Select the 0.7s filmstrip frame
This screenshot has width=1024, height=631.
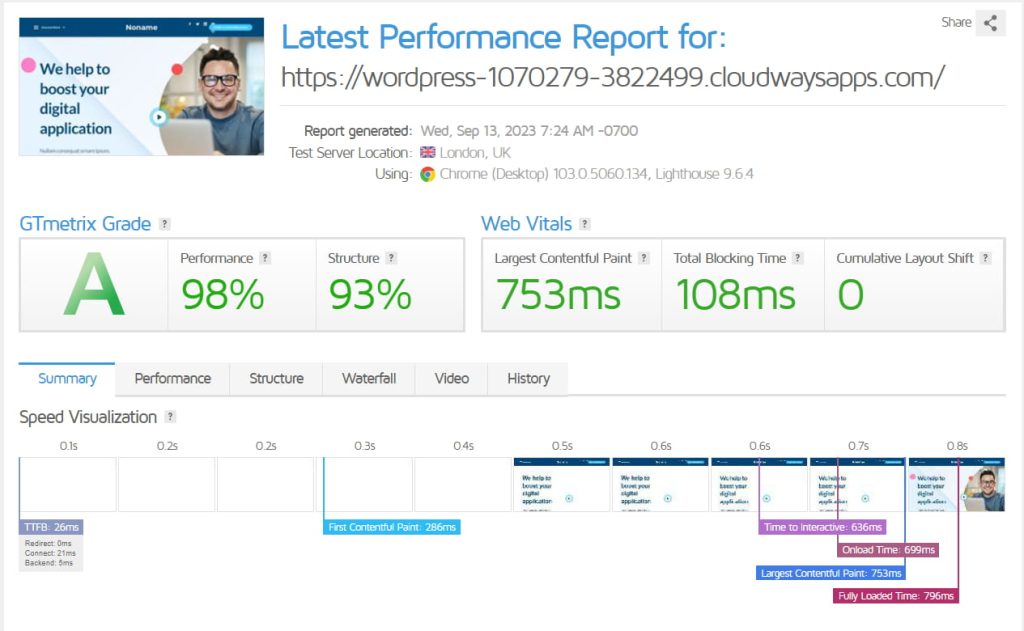(x=858, y=484)
